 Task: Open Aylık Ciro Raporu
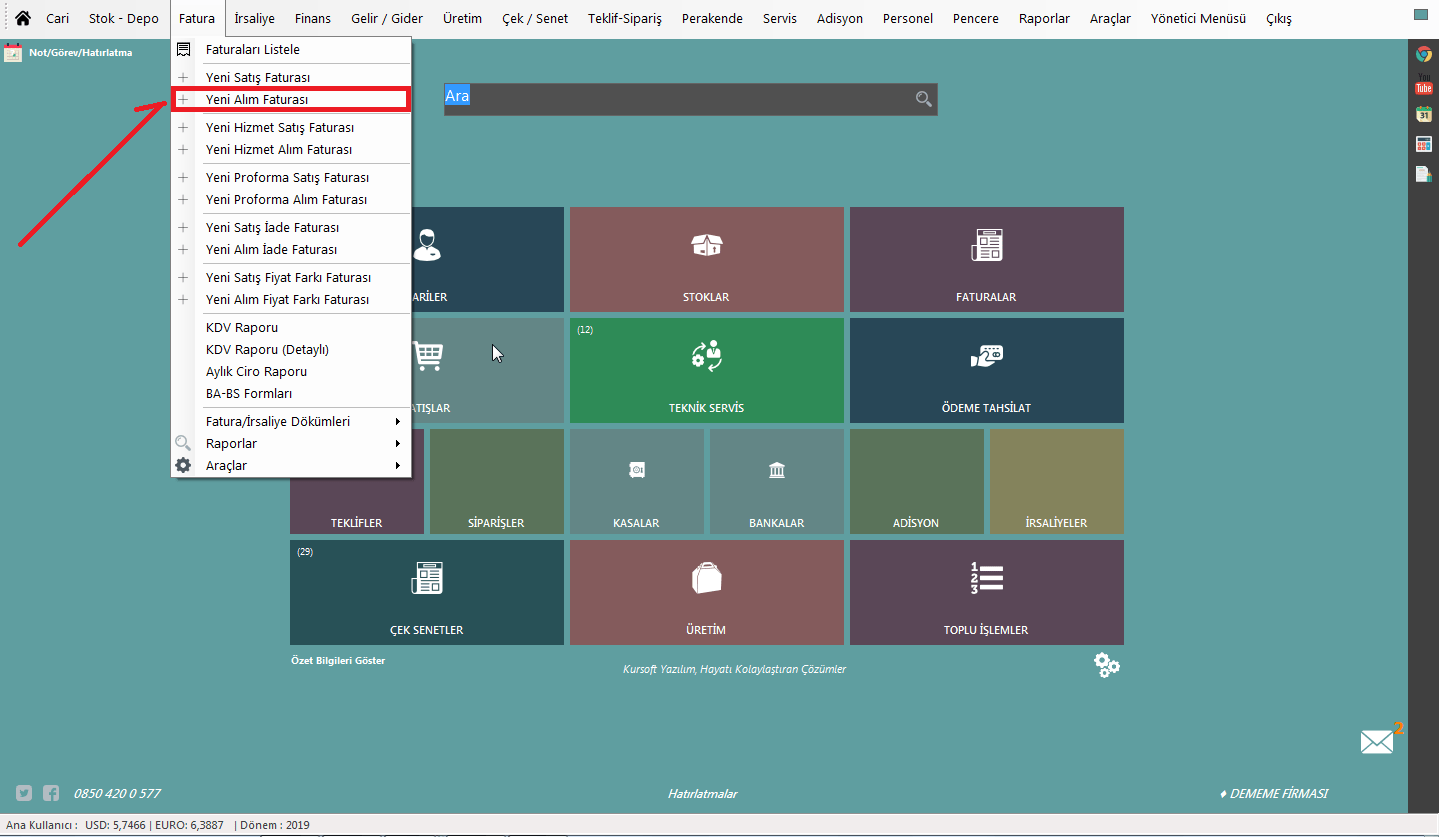click(291, 371)
